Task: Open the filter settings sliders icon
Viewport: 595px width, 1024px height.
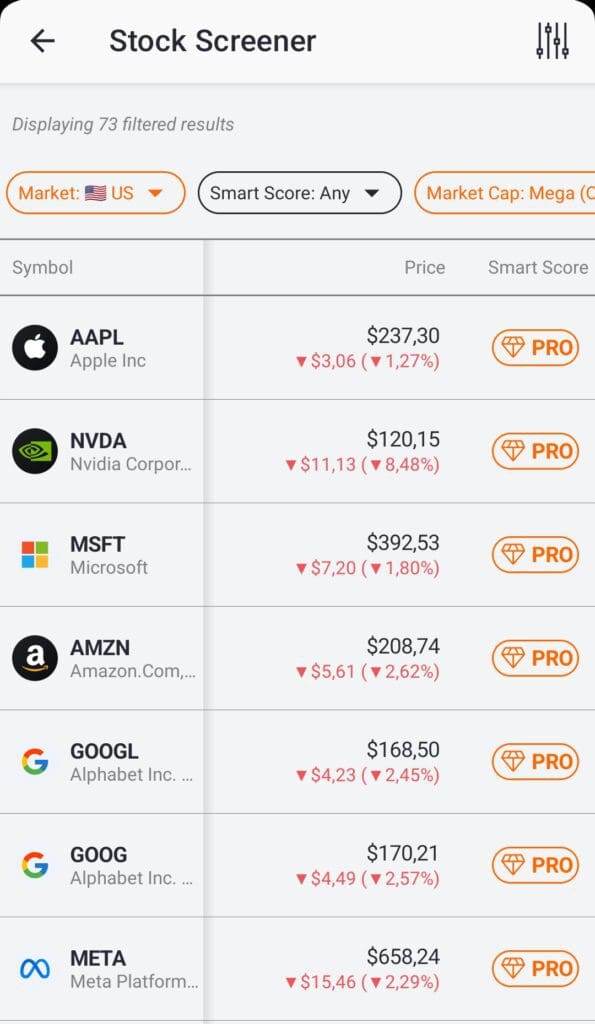Action: pos(551,40)
